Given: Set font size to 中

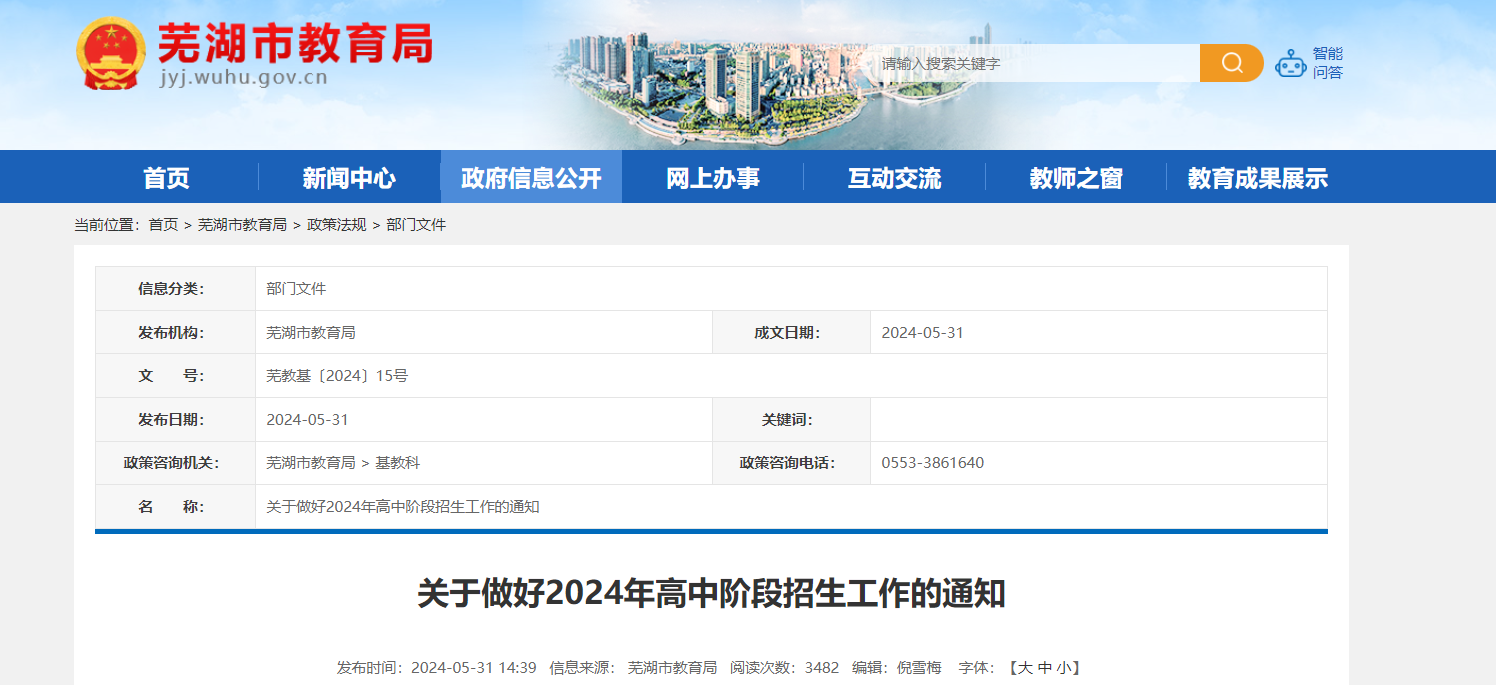Looking at the screenshot, I should click(1044, 668).
